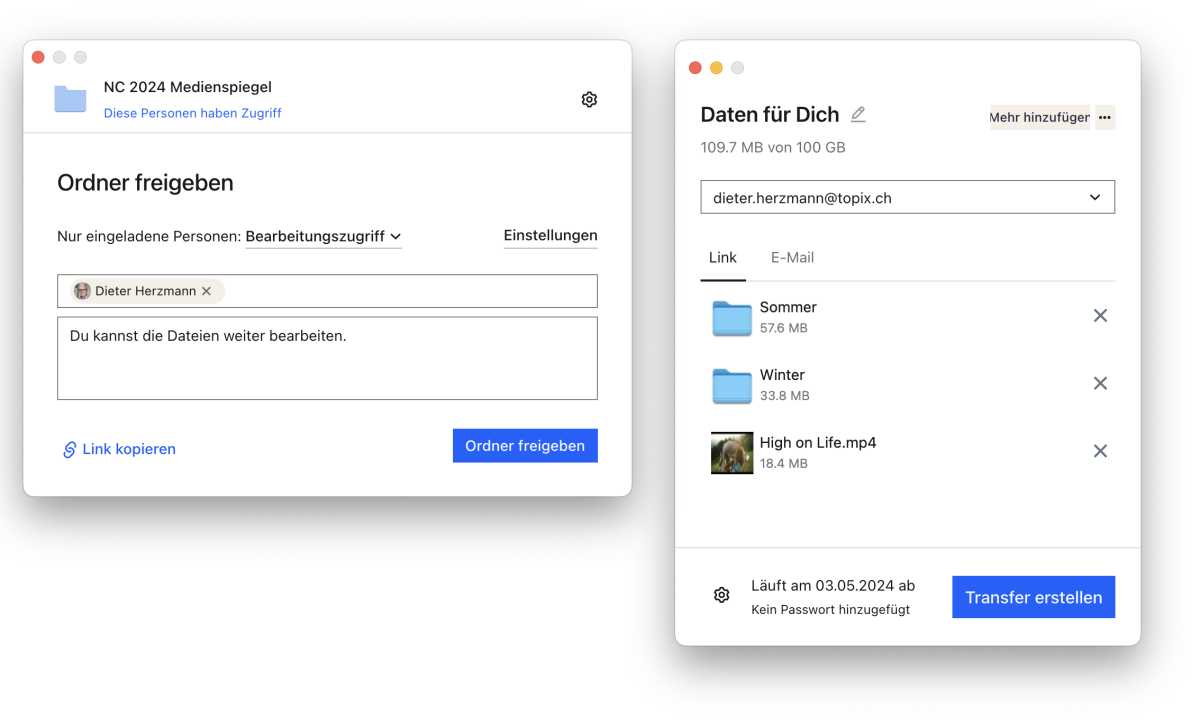Screen dimensions: 1200x724
Task: Click the Sommer folder icon
Action: click(x=732, y=317)
